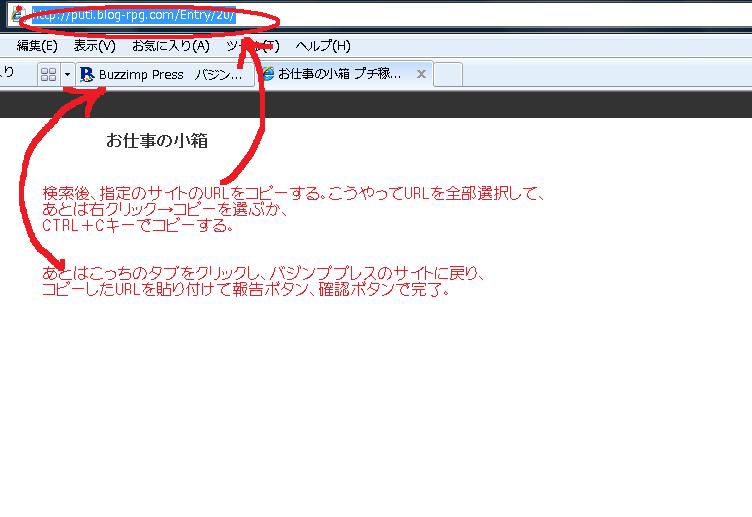Open a new blank tab
The image size is (752, 517).
447,74
